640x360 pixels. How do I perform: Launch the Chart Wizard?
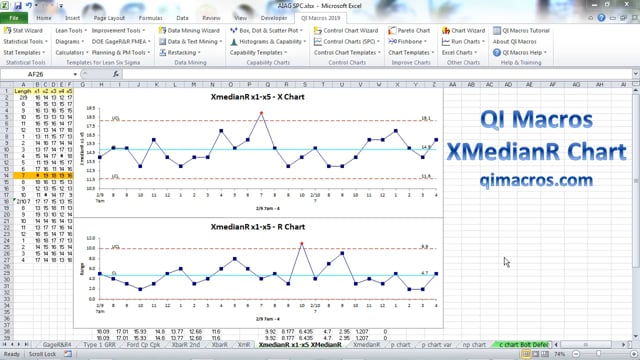(463, 31)
